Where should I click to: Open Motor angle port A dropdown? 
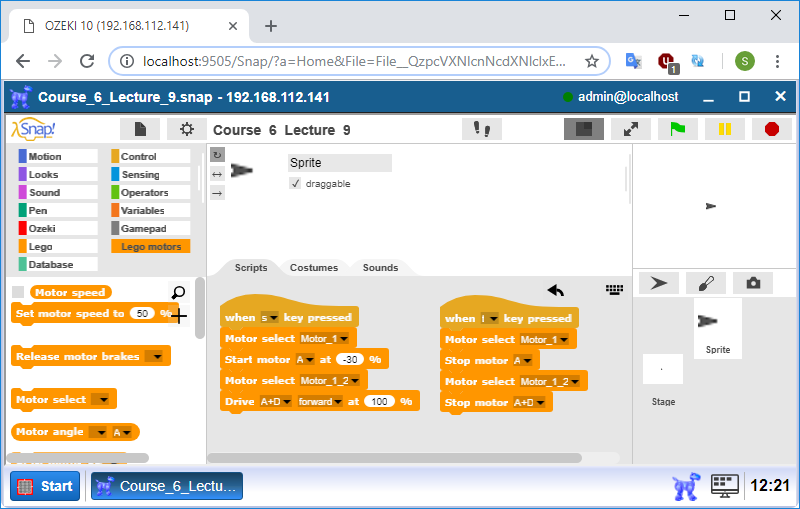(122, 432)
